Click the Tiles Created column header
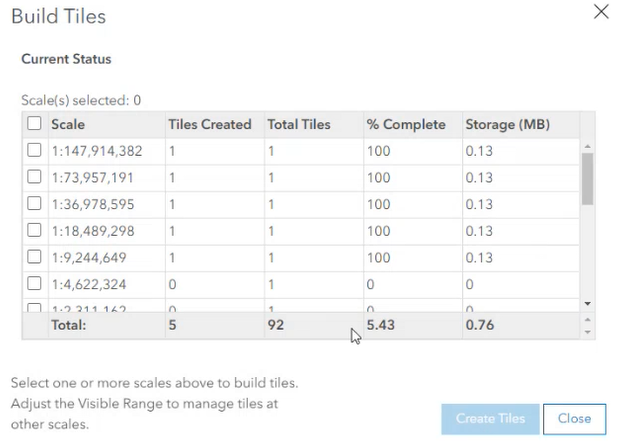 209,125
